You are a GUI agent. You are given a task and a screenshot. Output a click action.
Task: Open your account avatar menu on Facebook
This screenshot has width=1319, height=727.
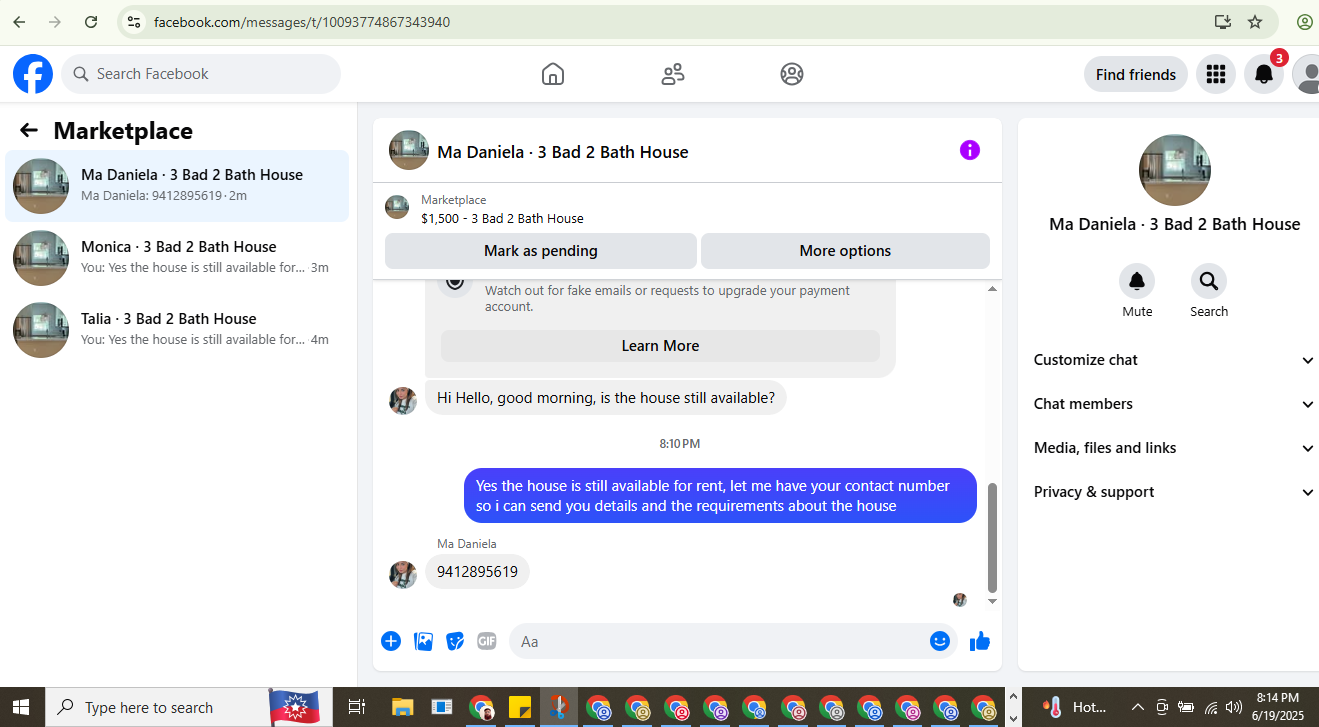tap(1307, 74)
